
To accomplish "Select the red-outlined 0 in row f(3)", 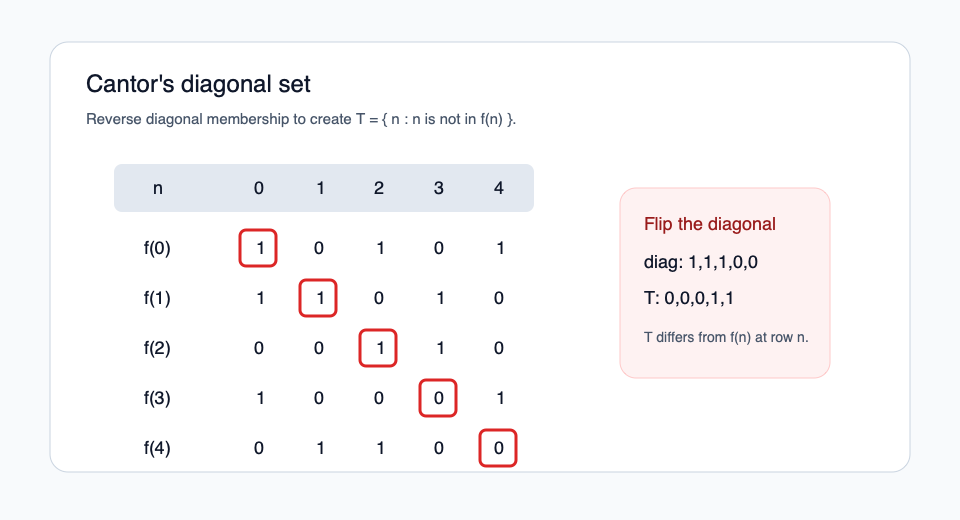I will [x=438, y=398].
